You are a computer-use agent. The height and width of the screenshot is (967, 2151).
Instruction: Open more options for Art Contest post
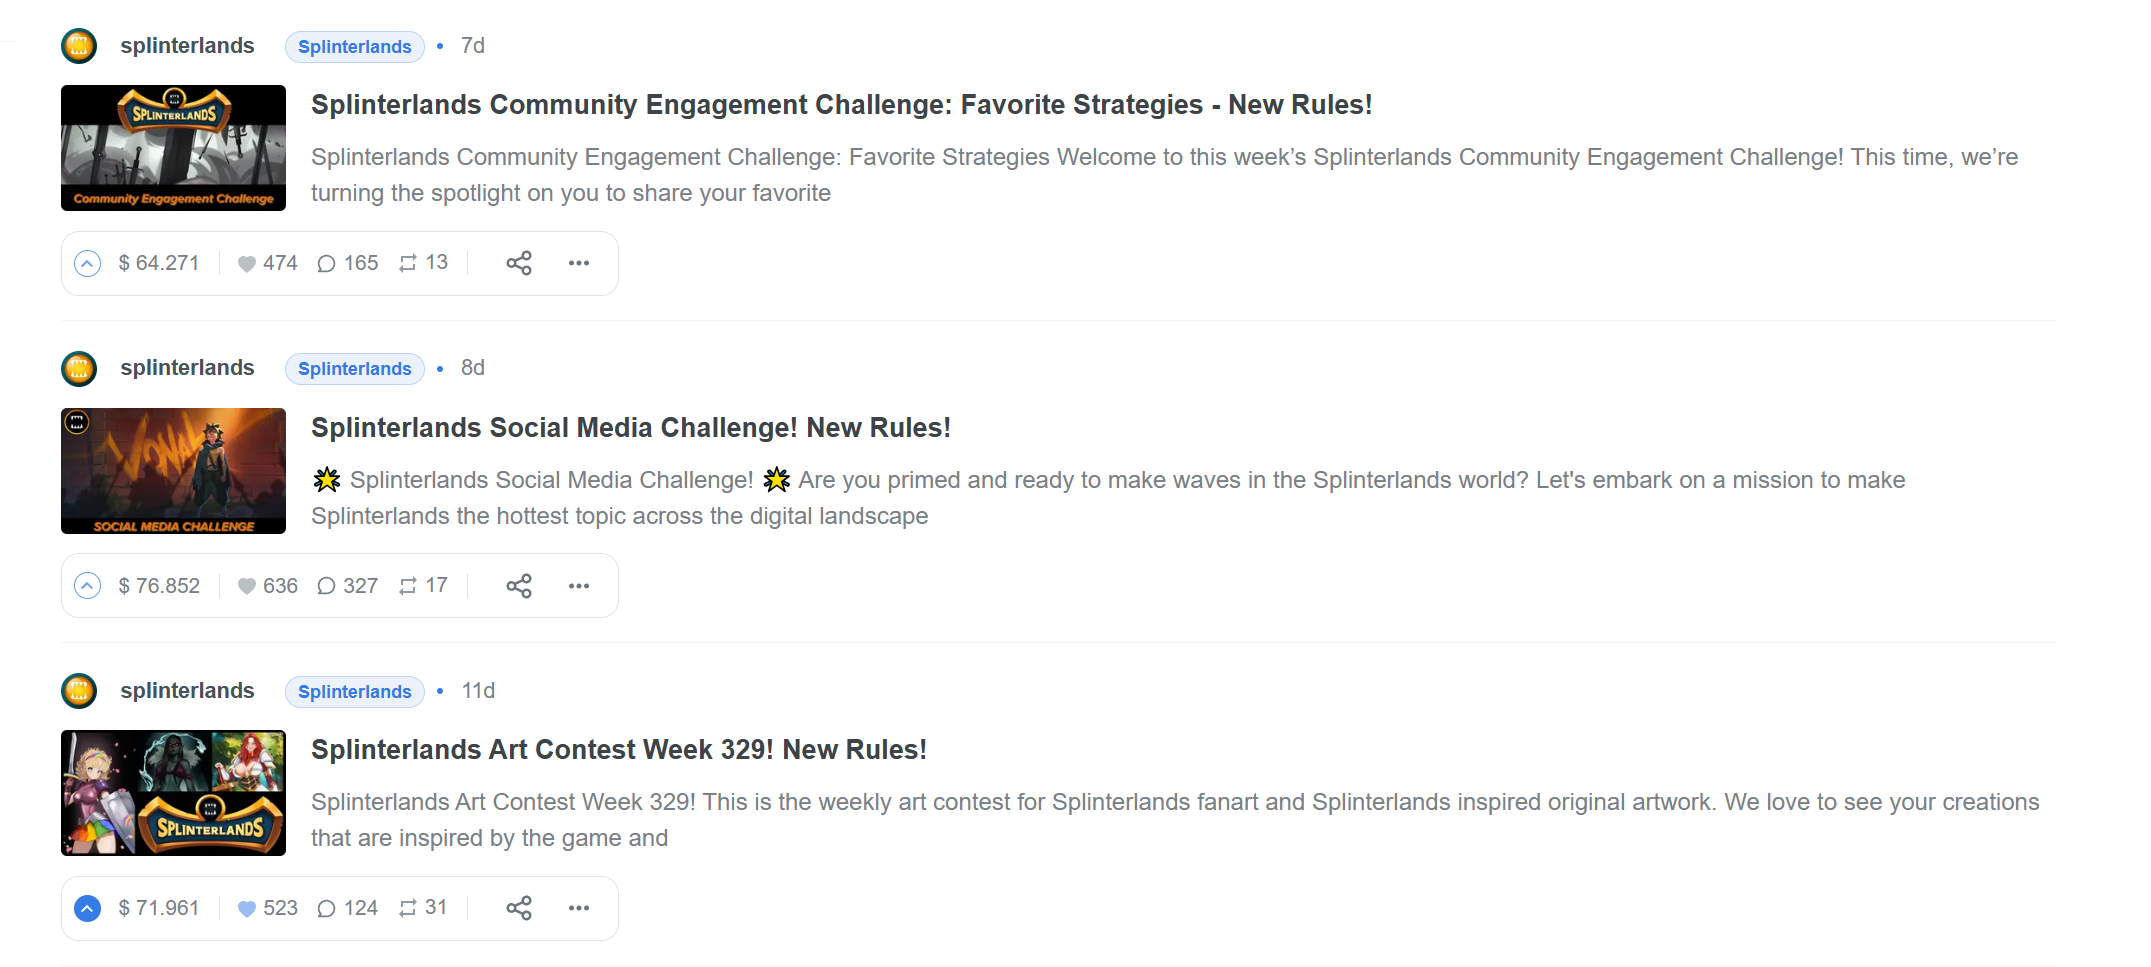pos(579,908)
